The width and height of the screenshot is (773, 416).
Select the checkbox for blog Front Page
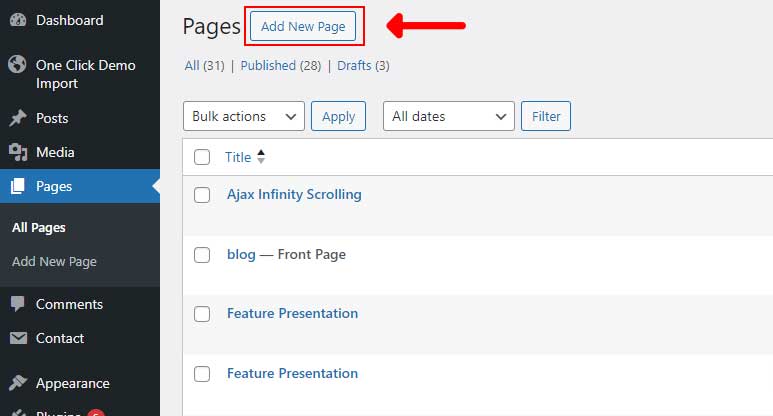pyautogui.click(x=202, y=255)
